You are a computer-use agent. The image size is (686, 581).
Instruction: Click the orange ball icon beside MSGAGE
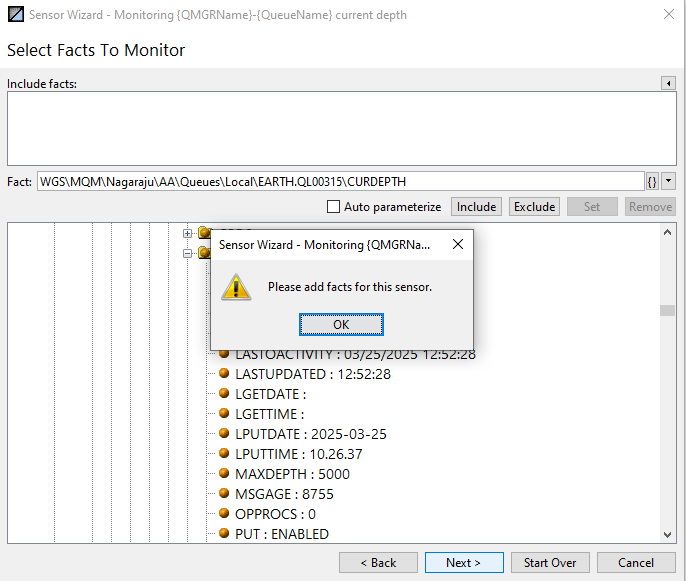pos(224,493)
